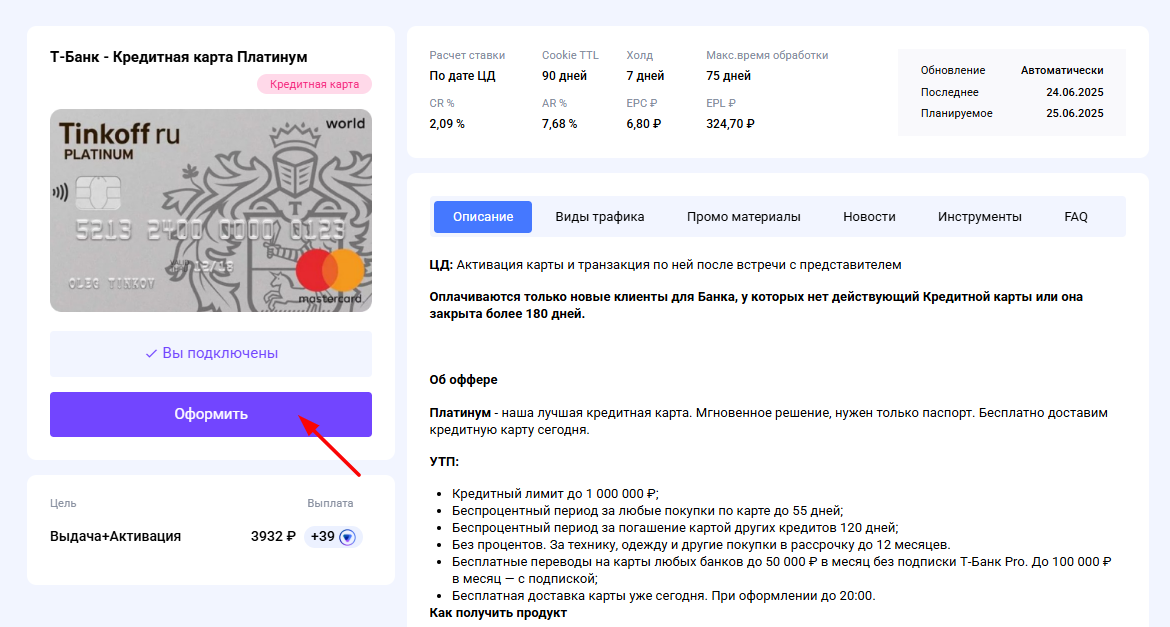The width and height of the screenshot is (1170, 627).
Task: Click the checkmark icon in Вы подключены
Action: pyautogui.click(x=151, y=354)
